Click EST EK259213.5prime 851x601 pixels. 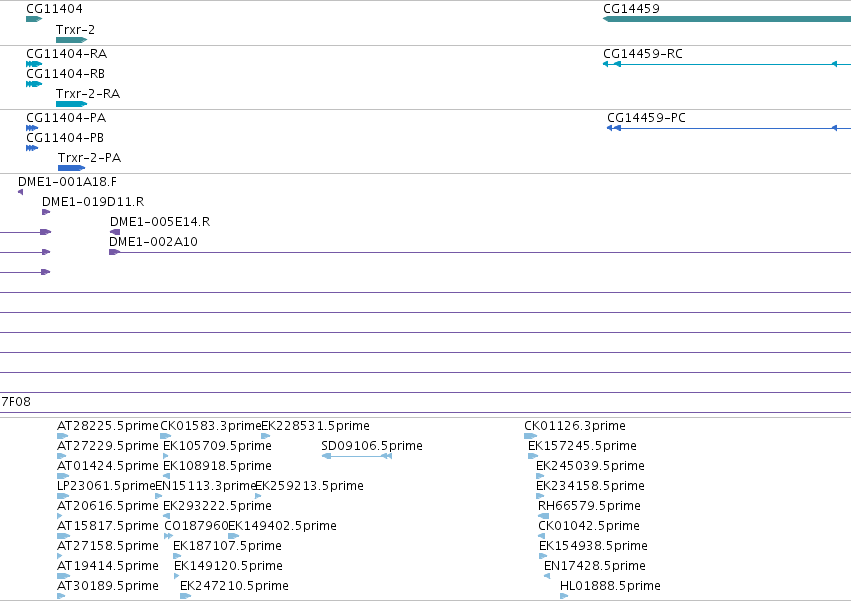(x=309, y=486)
